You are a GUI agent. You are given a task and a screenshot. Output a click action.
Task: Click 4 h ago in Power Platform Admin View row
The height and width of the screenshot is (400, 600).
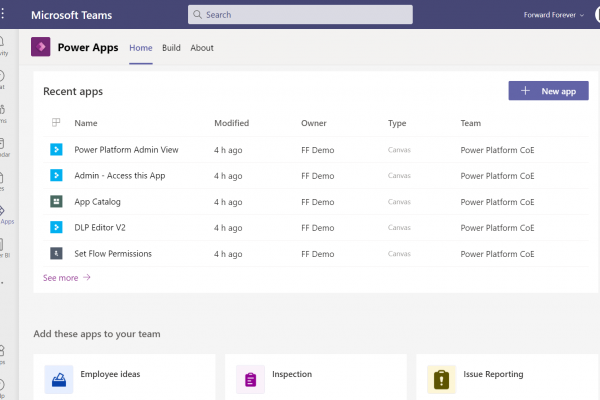[228, 150]
